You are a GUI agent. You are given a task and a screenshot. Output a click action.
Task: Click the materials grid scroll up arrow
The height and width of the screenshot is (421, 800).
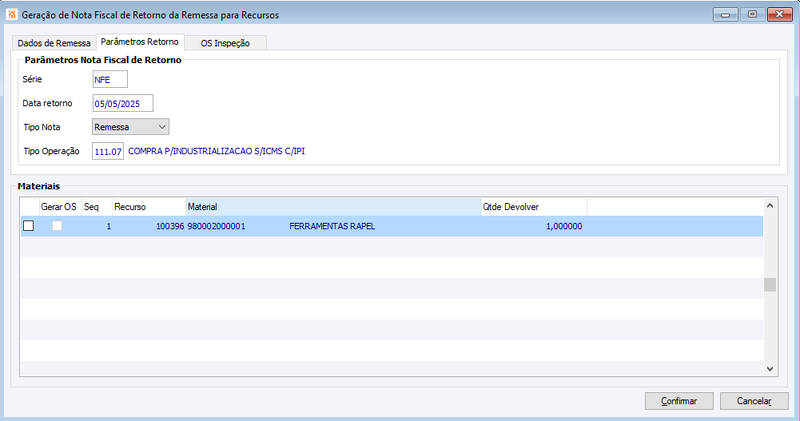(x=770, y=206)
